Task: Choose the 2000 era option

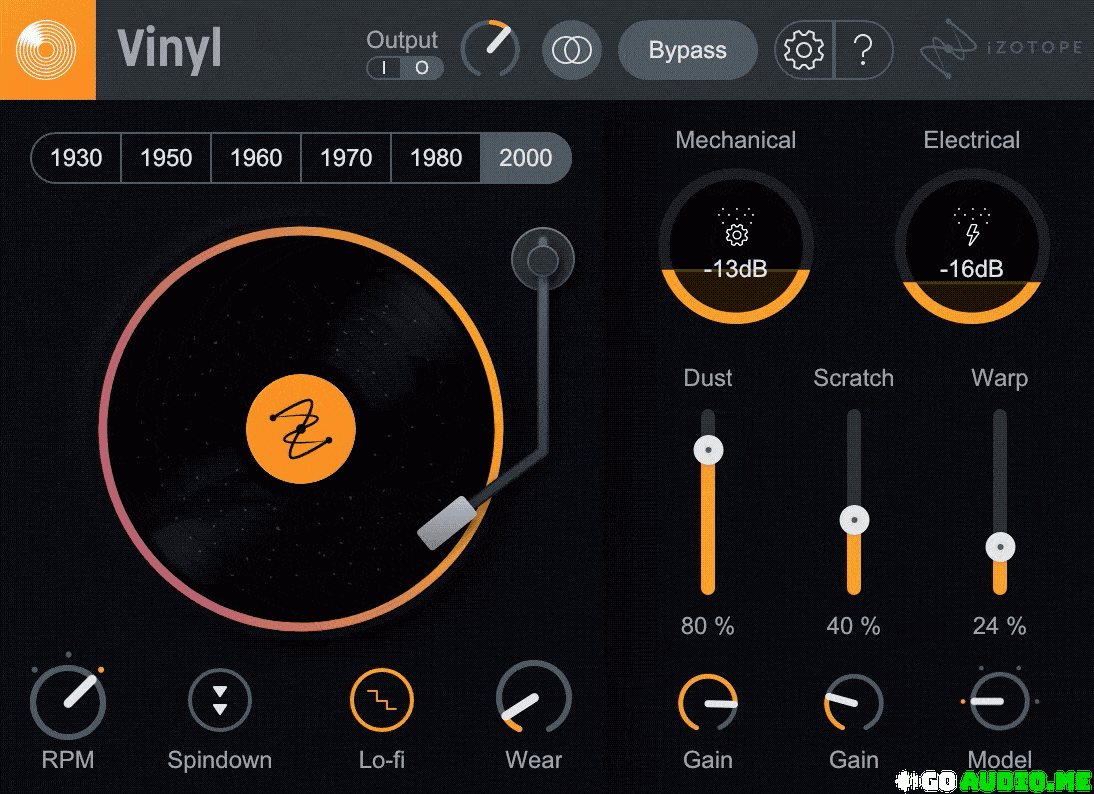Action: click(526, 158)
